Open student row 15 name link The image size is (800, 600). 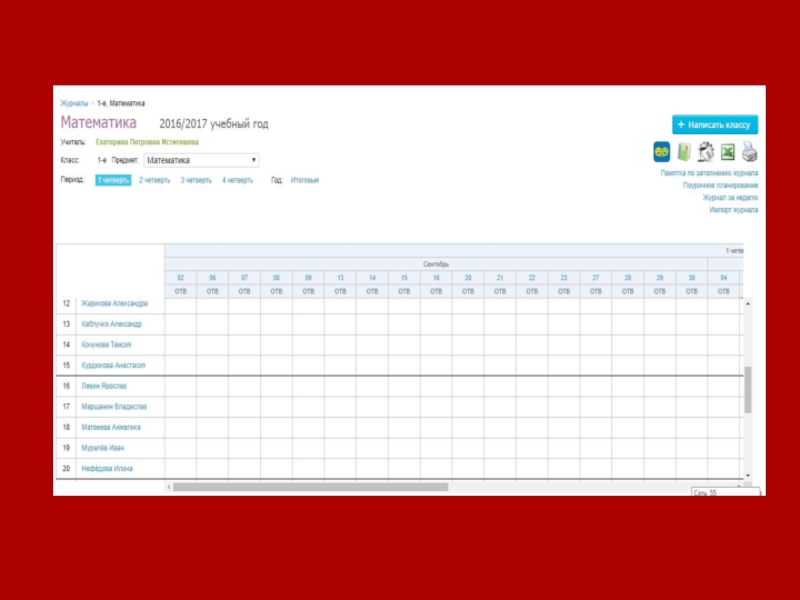[113, 365]
